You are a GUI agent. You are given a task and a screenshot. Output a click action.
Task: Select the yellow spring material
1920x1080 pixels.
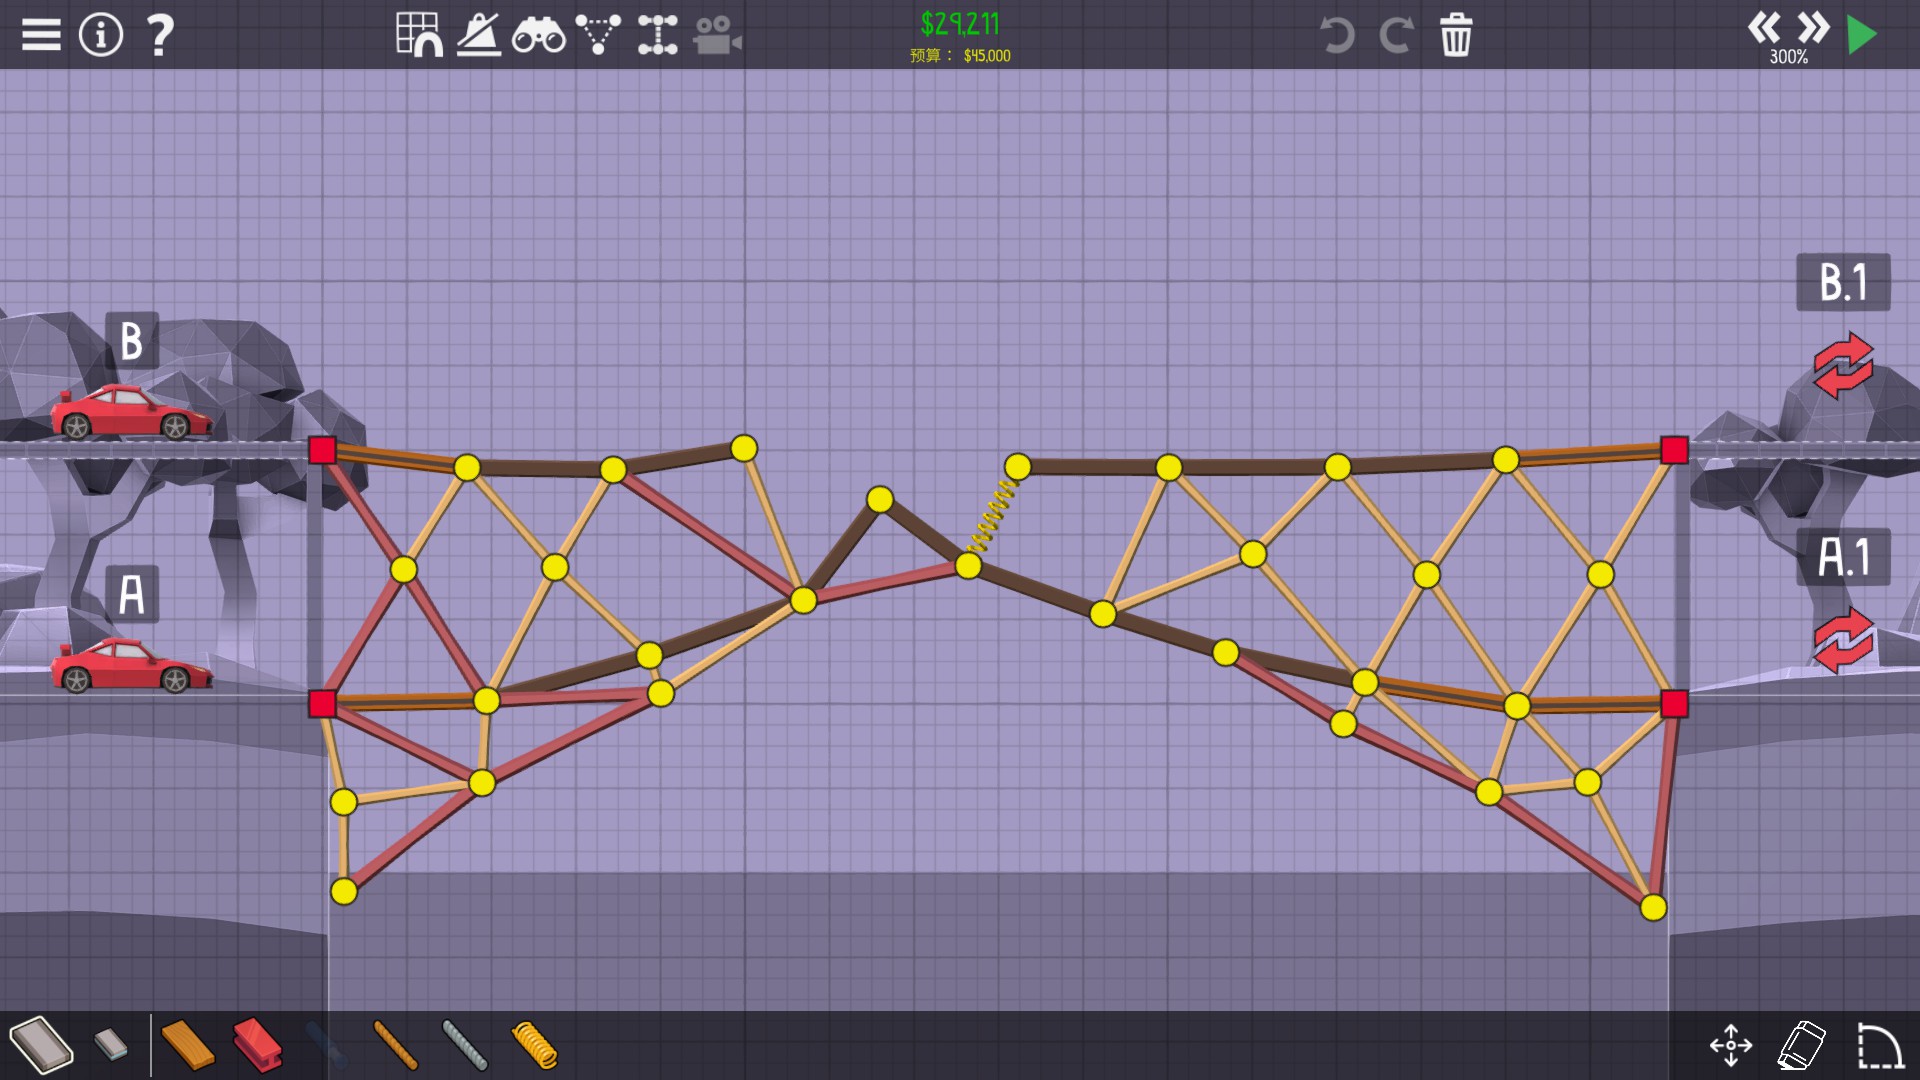(x=534, y=1045)
